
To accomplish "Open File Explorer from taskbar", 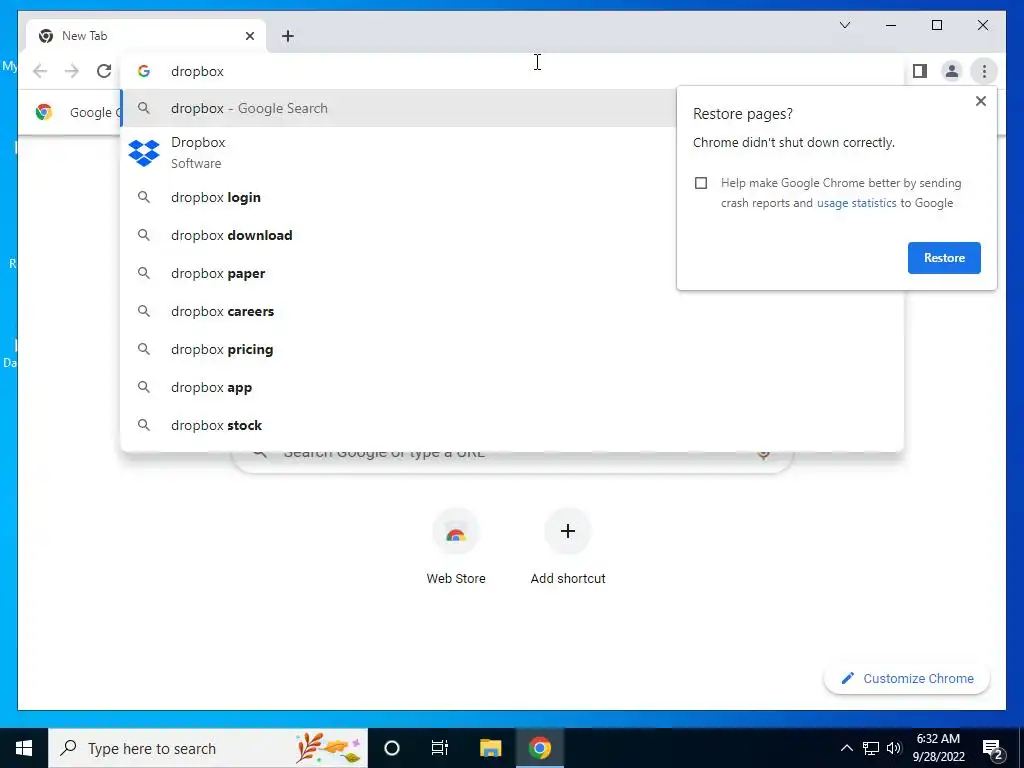I will (490, 748).
